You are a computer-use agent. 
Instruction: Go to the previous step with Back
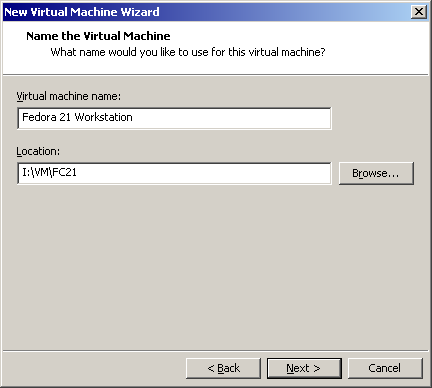click(223, 368)
